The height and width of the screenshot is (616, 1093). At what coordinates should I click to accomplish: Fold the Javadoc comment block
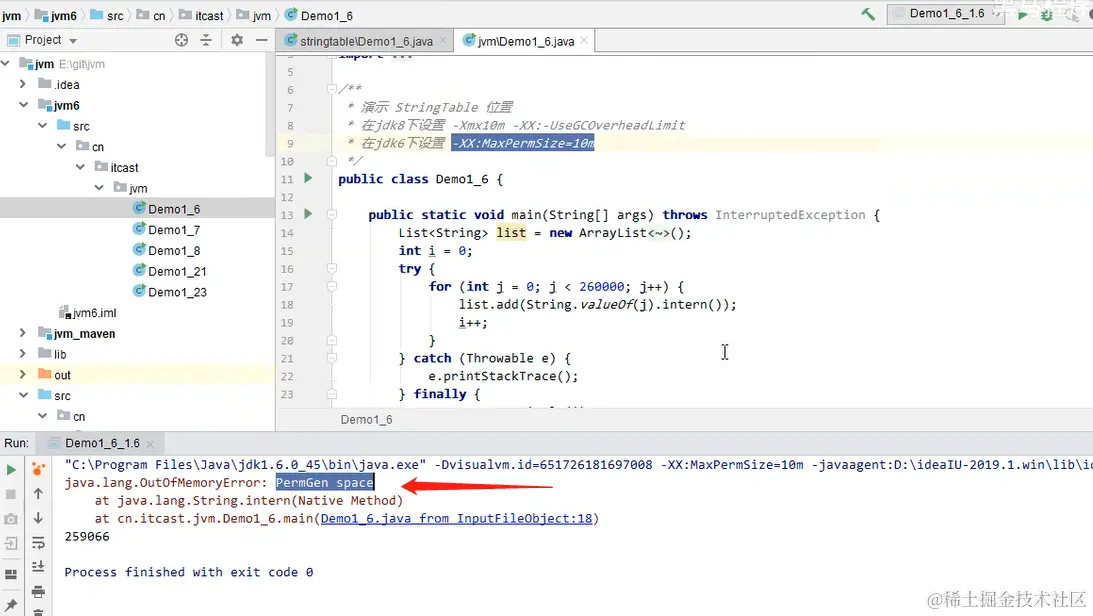pyautogui.click(x=332, y=88)
